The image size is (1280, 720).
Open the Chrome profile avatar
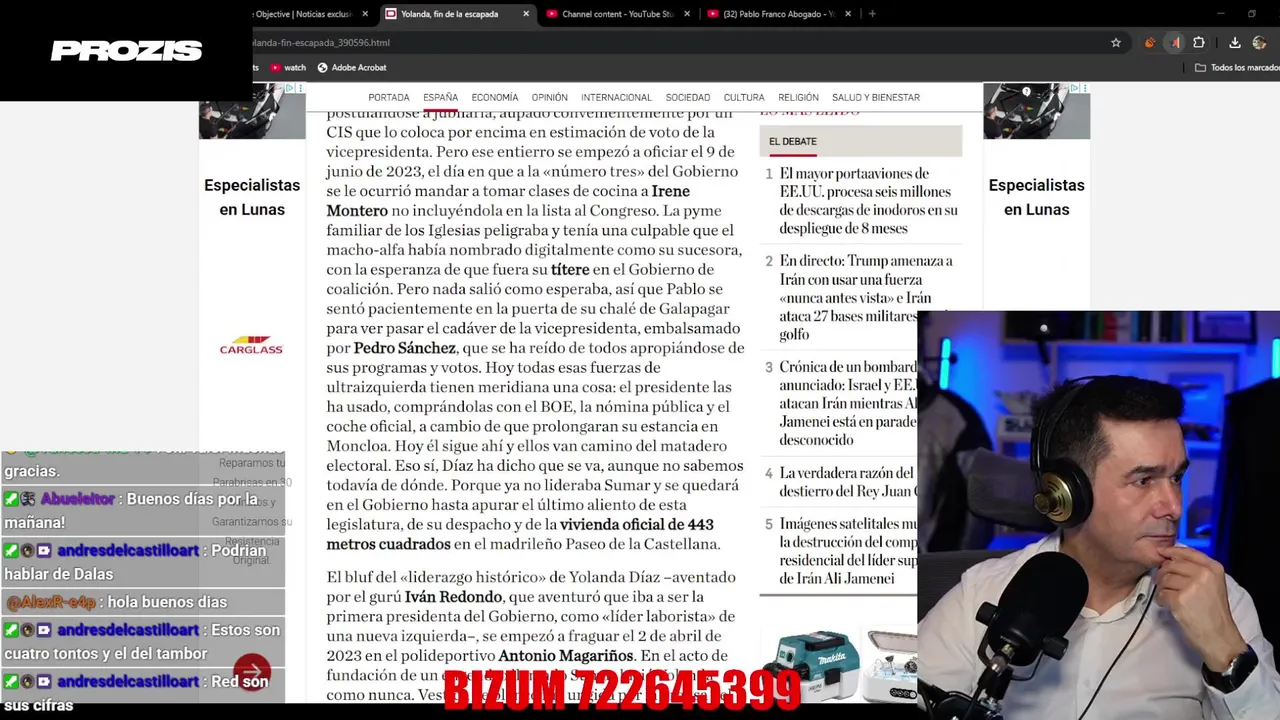1260,43
